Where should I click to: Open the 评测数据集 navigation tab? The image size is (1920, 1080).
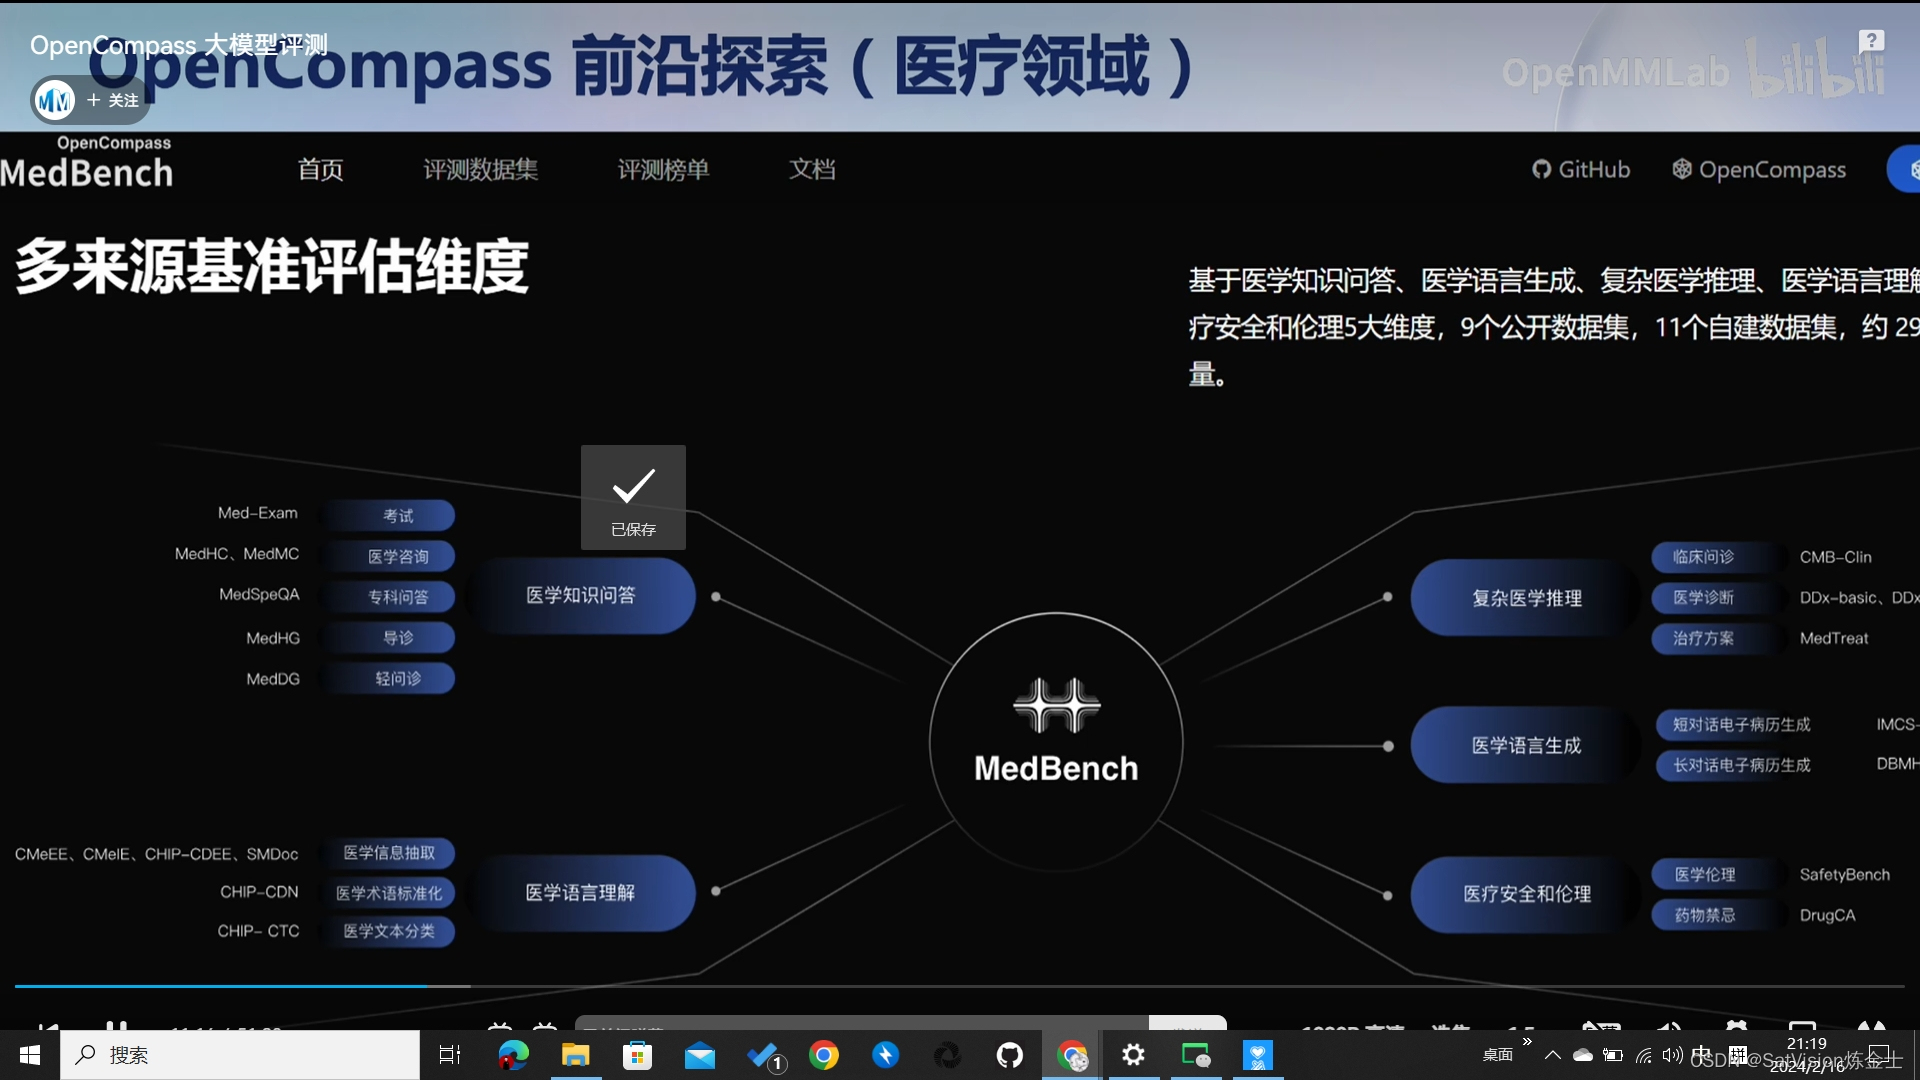480,169
